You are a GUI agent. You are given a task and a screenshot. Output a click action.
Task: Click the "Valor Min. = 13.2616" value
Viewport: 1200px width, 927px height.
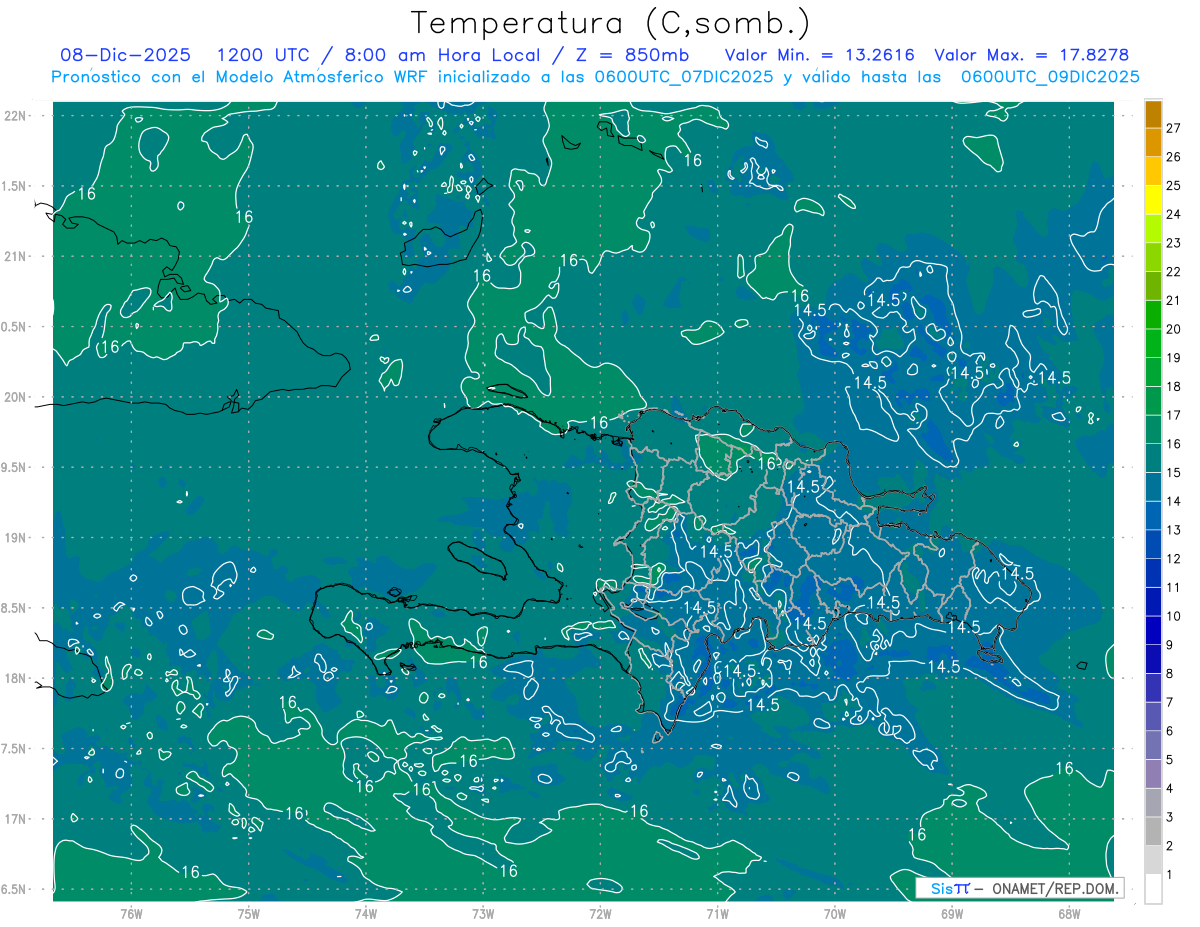point(819,55)
